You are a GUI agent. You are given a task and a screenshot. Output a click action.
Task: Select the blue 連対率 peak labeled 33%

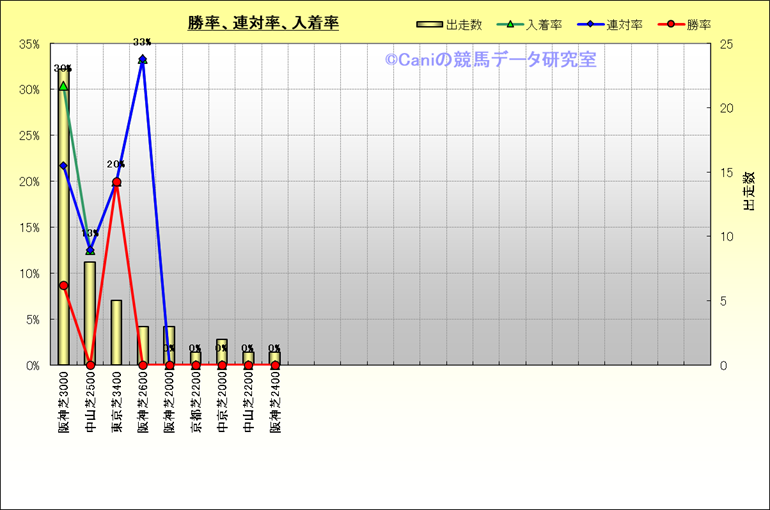point(143,59)
